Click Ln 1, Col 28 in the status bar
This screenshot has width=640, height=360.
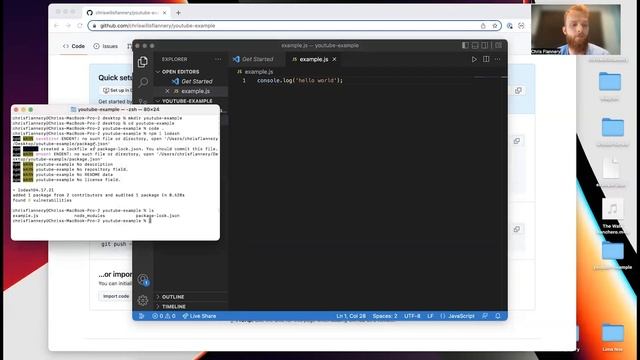pos(351,316)
